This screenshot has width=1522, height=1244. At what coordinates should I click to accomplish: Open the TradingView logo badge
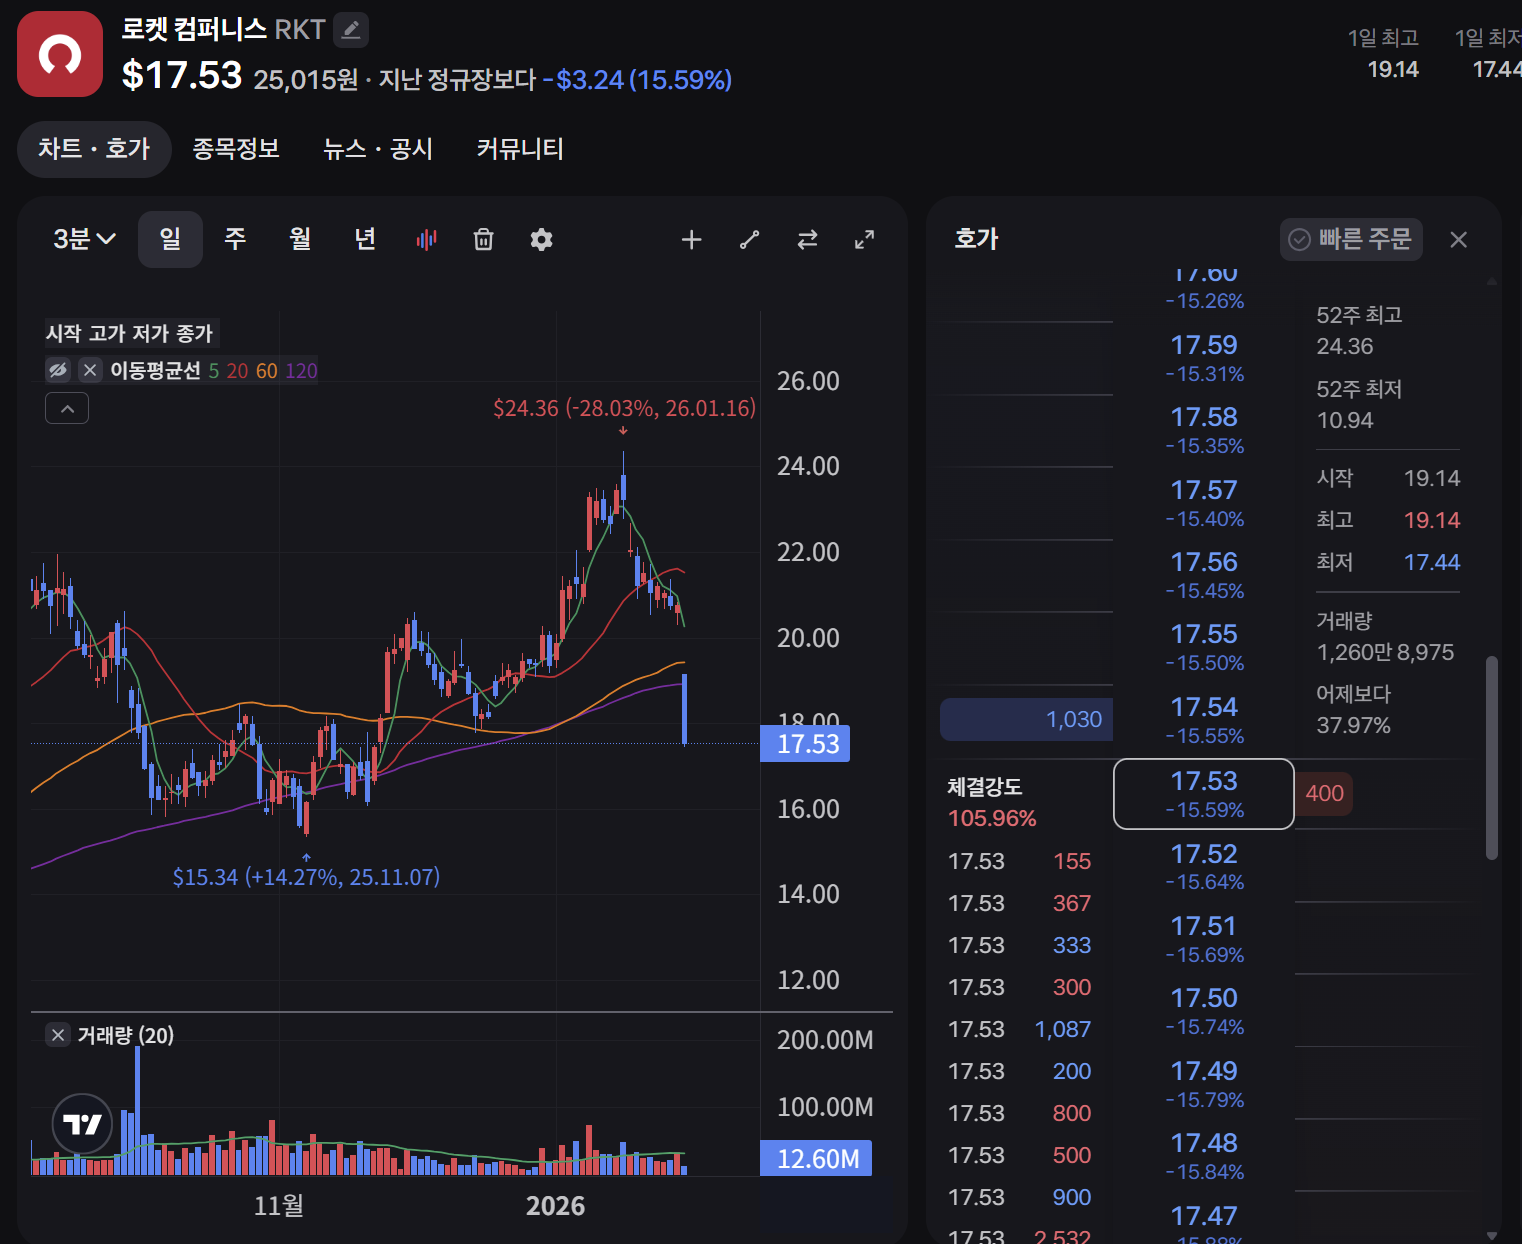point(82,1124)
